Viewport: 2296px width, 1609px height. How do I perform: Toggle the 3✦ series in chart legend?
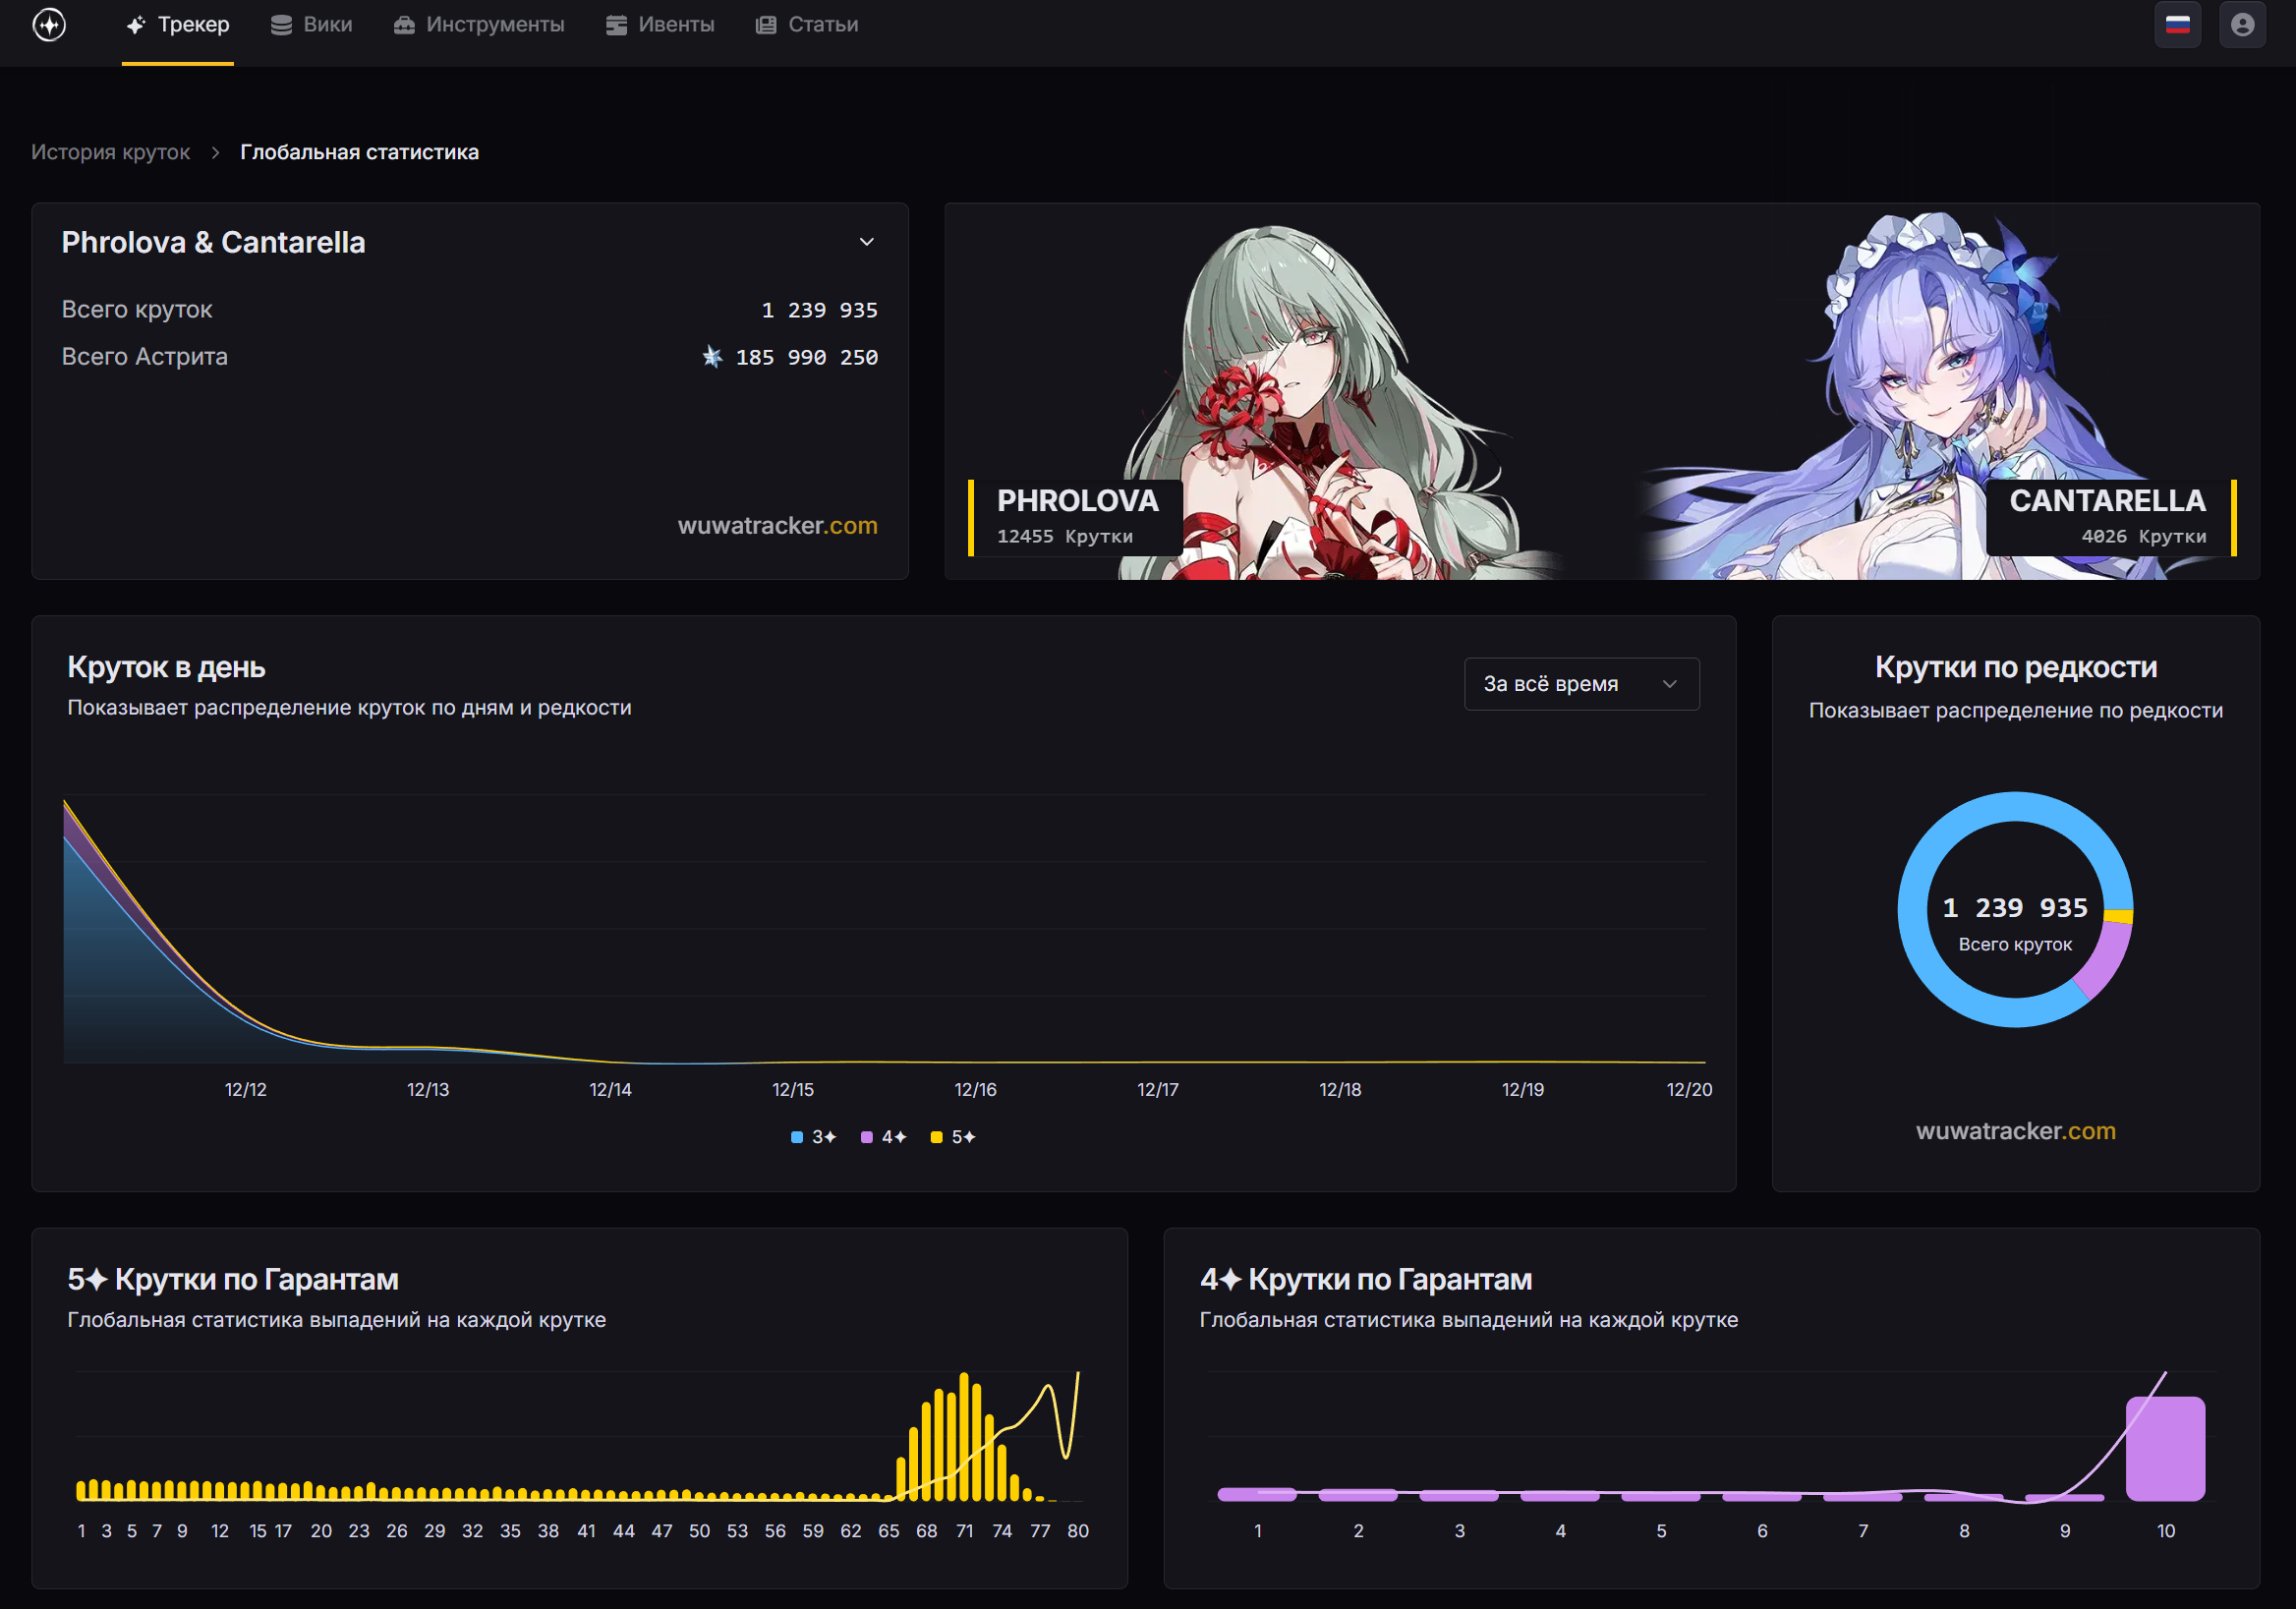[813, 1137]
